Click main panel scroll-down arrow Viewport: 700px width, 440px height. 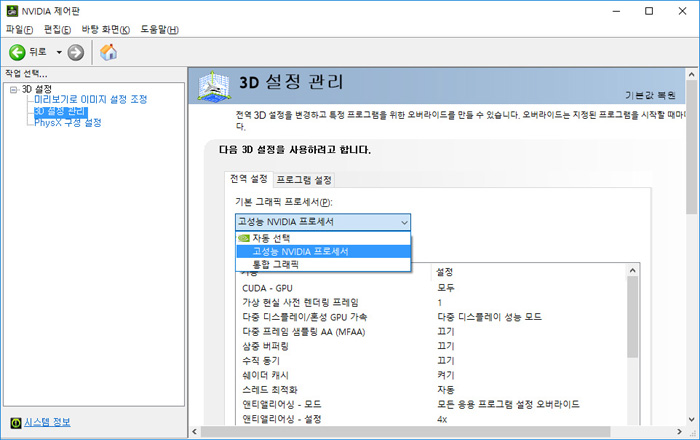(x=692, y=419)
